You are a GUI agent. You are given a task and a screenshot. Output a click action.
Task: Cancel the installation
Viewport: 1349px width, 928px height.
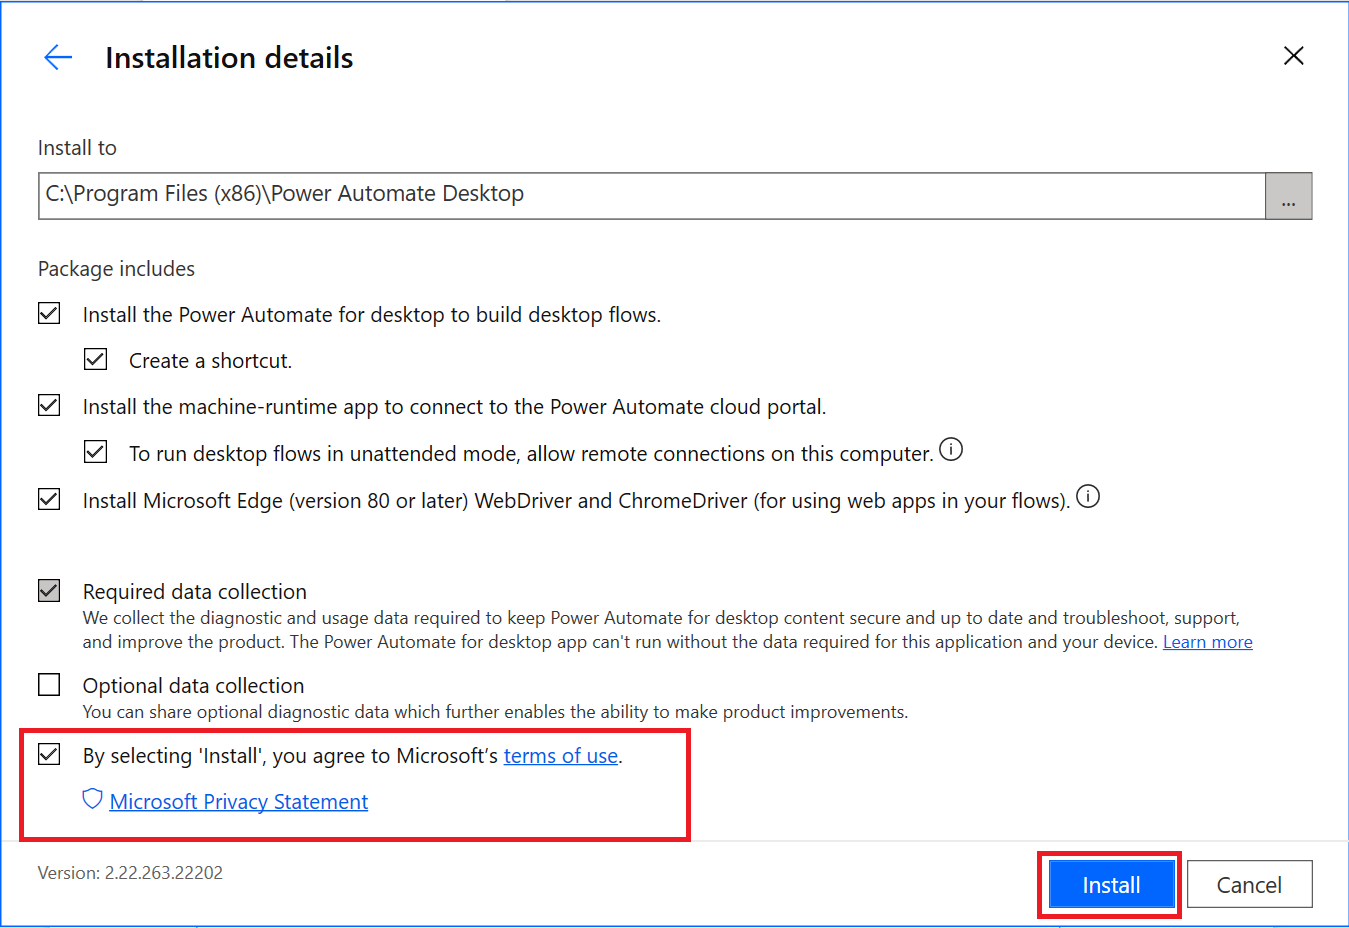pos(1248,885)
